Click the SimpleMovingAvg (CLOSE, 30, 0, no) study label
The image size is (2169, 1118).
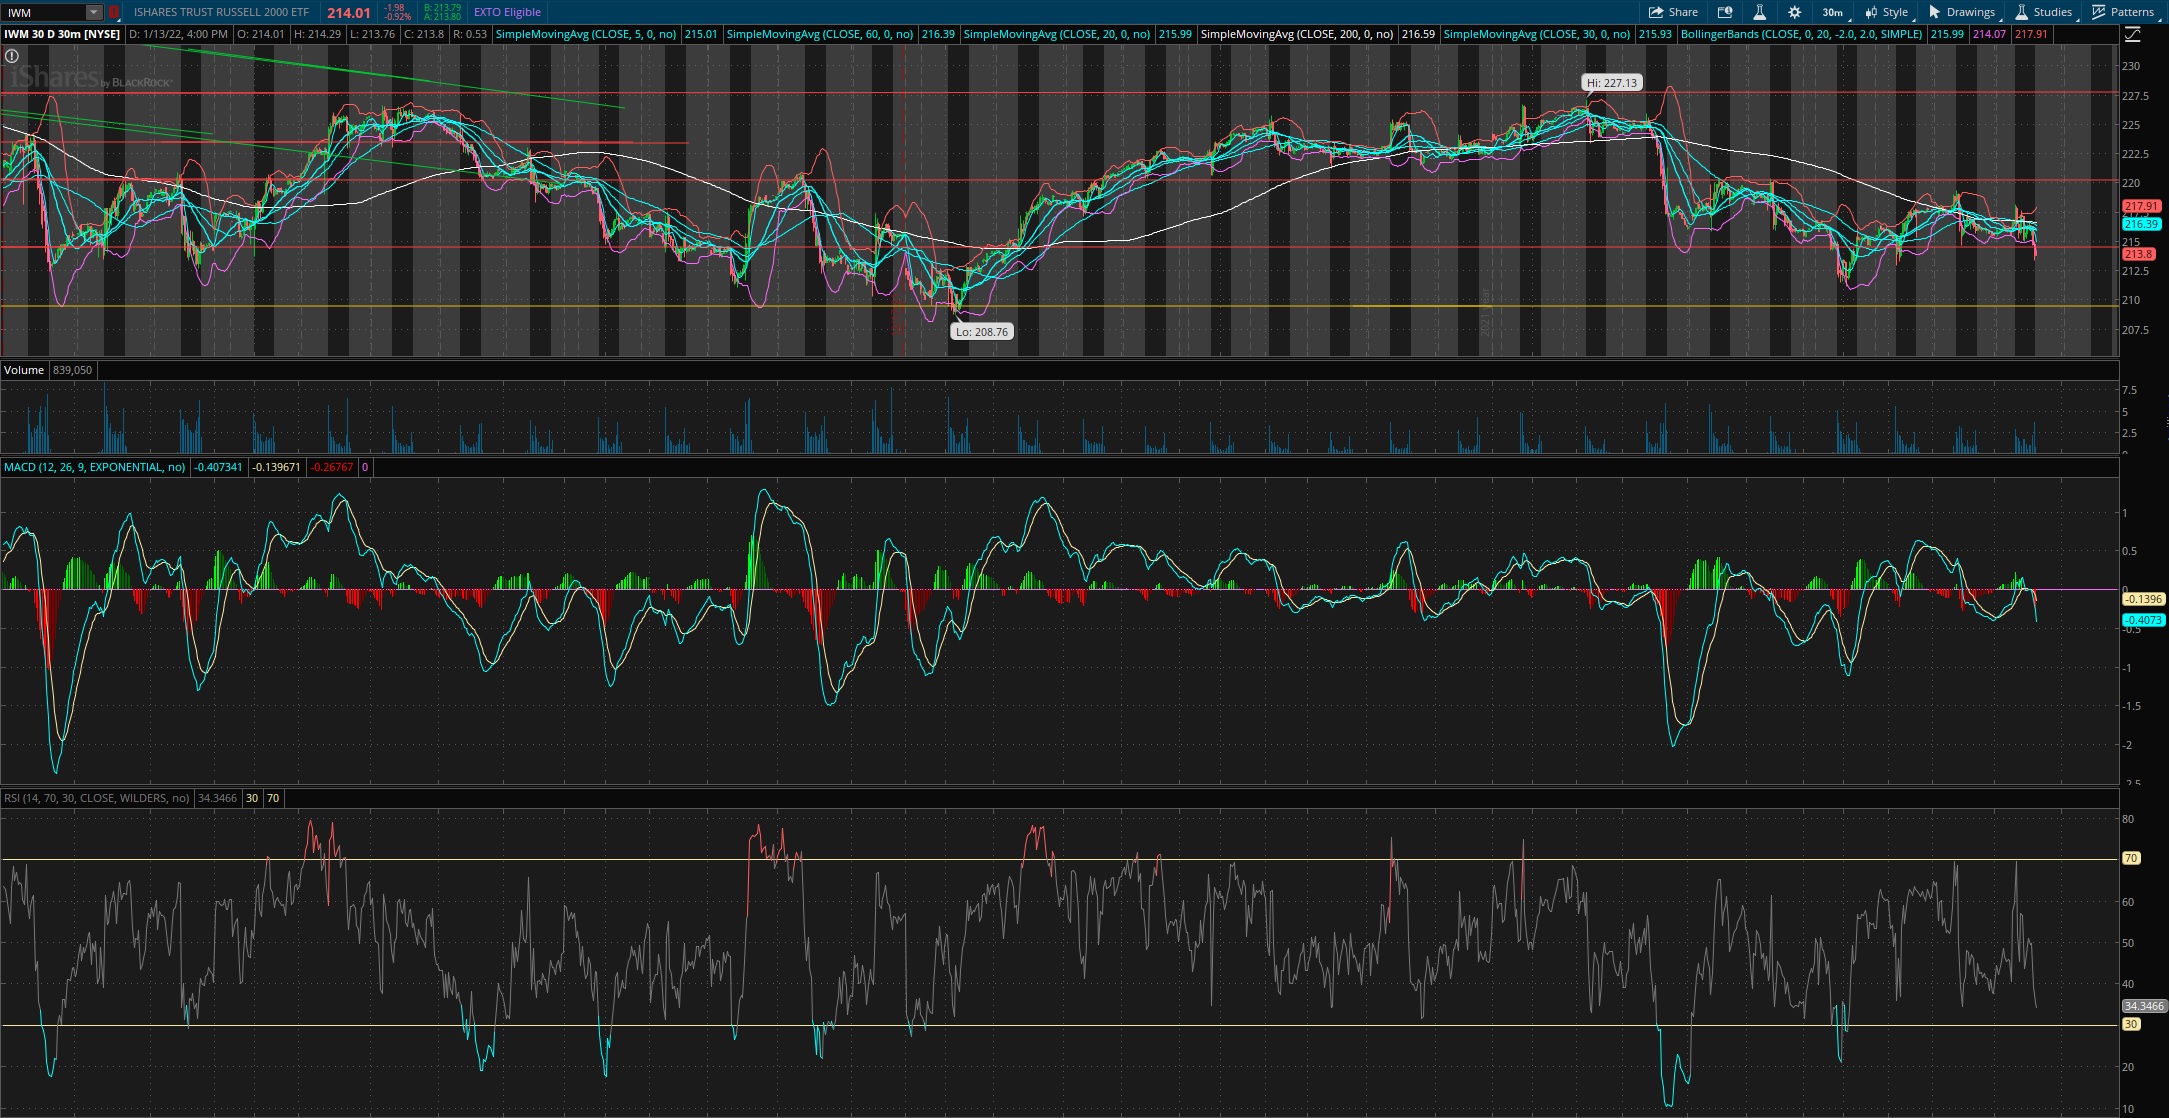1537,34
